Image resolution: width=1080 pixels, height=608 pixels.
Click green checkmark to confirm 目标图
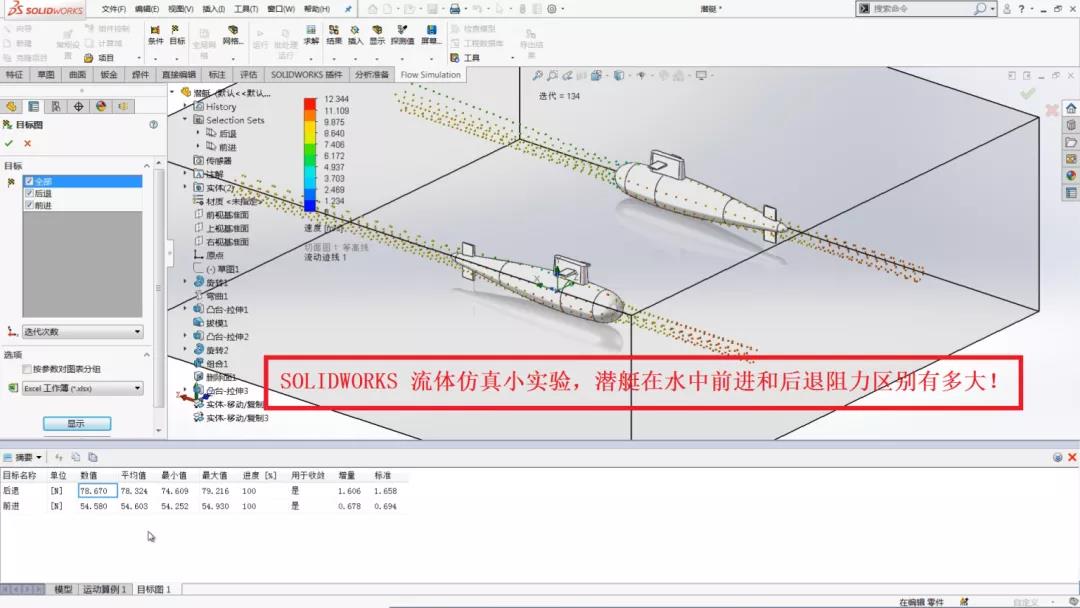click(x=9, y=143)
